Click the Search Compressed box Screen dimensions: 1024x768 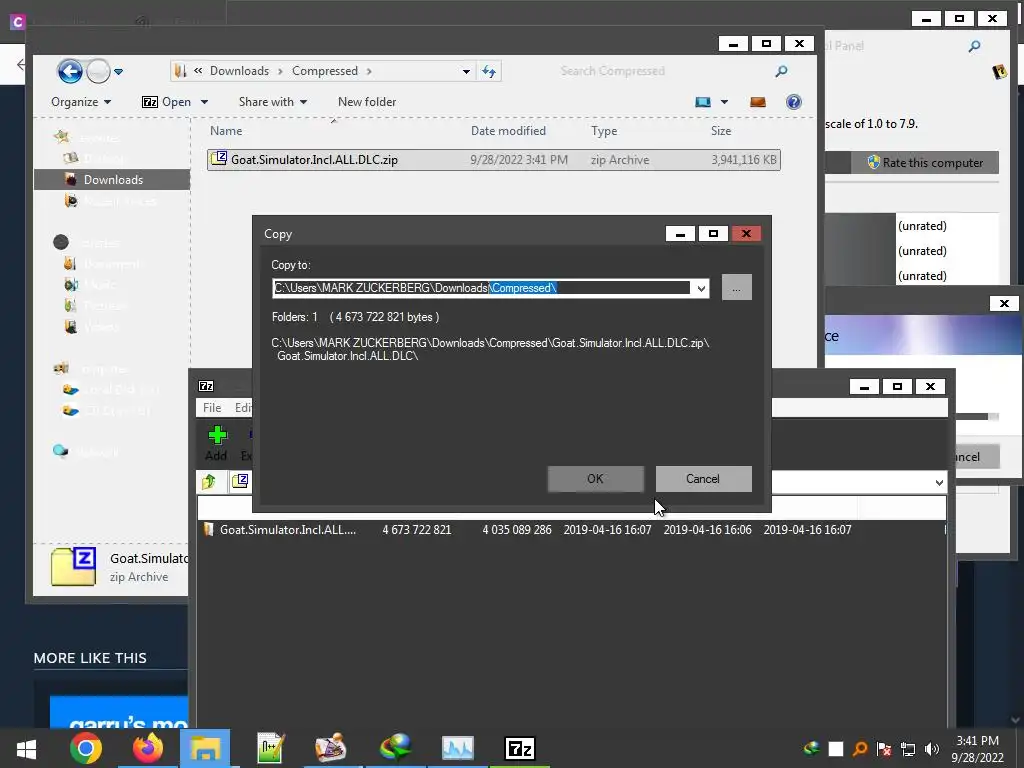coord(663,71)
